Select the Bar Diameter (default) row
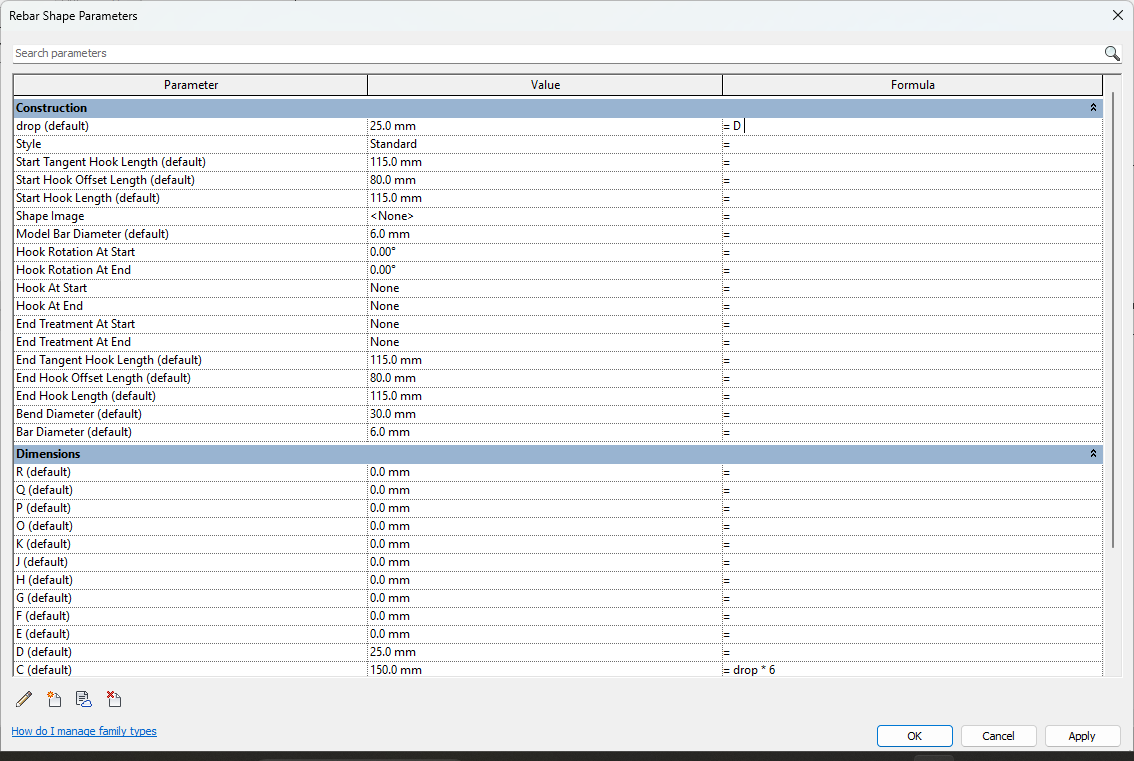This screenshot has width=1134, height=761. [190, 431]
